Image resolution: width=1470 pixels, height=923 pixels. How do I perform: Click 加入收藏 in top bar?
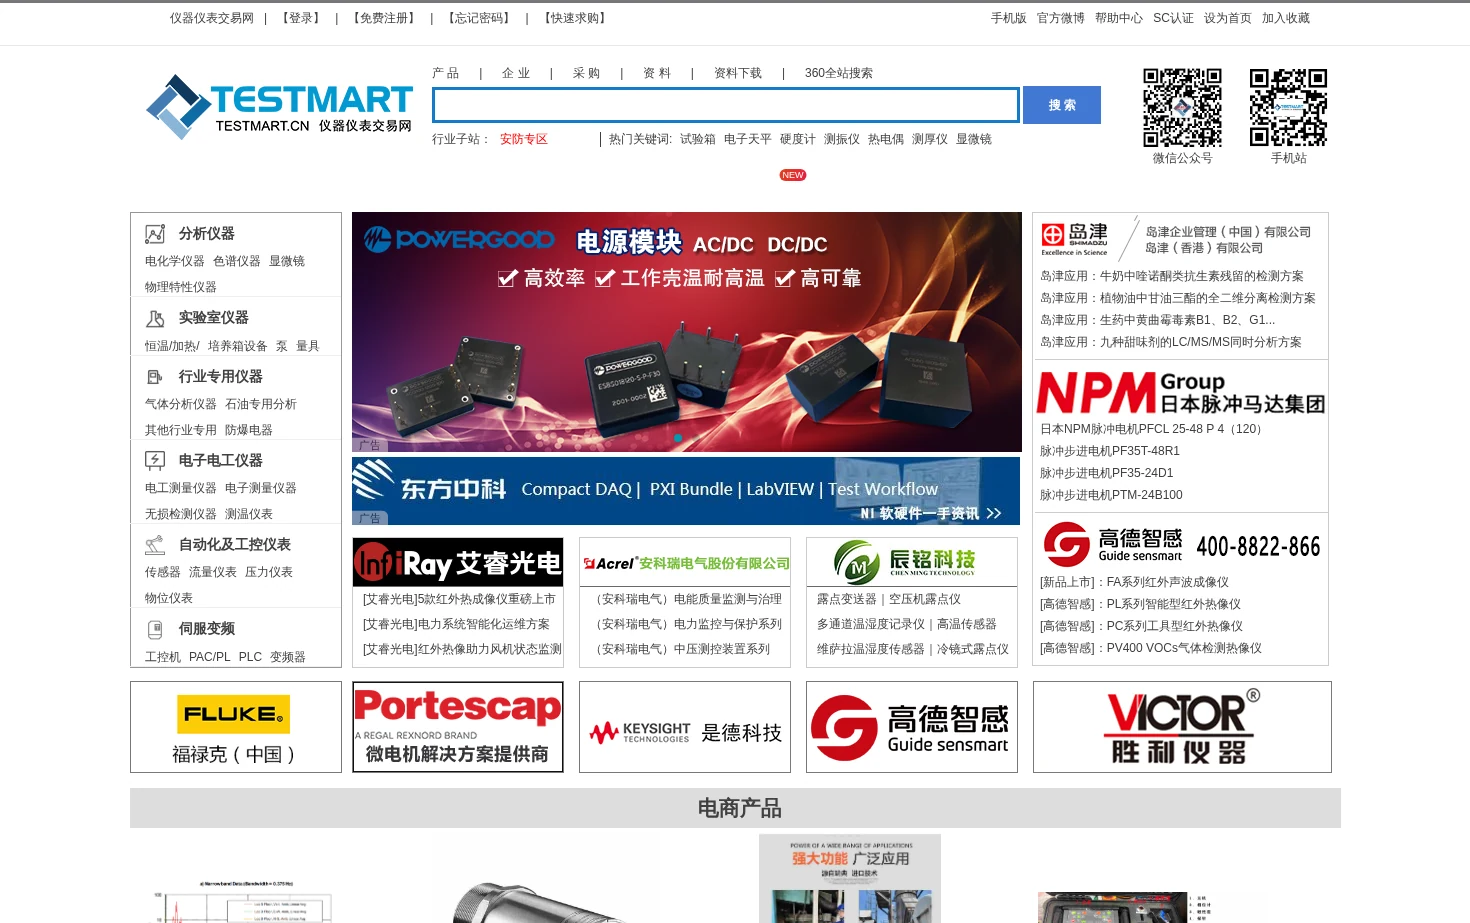click(1286, 18)
